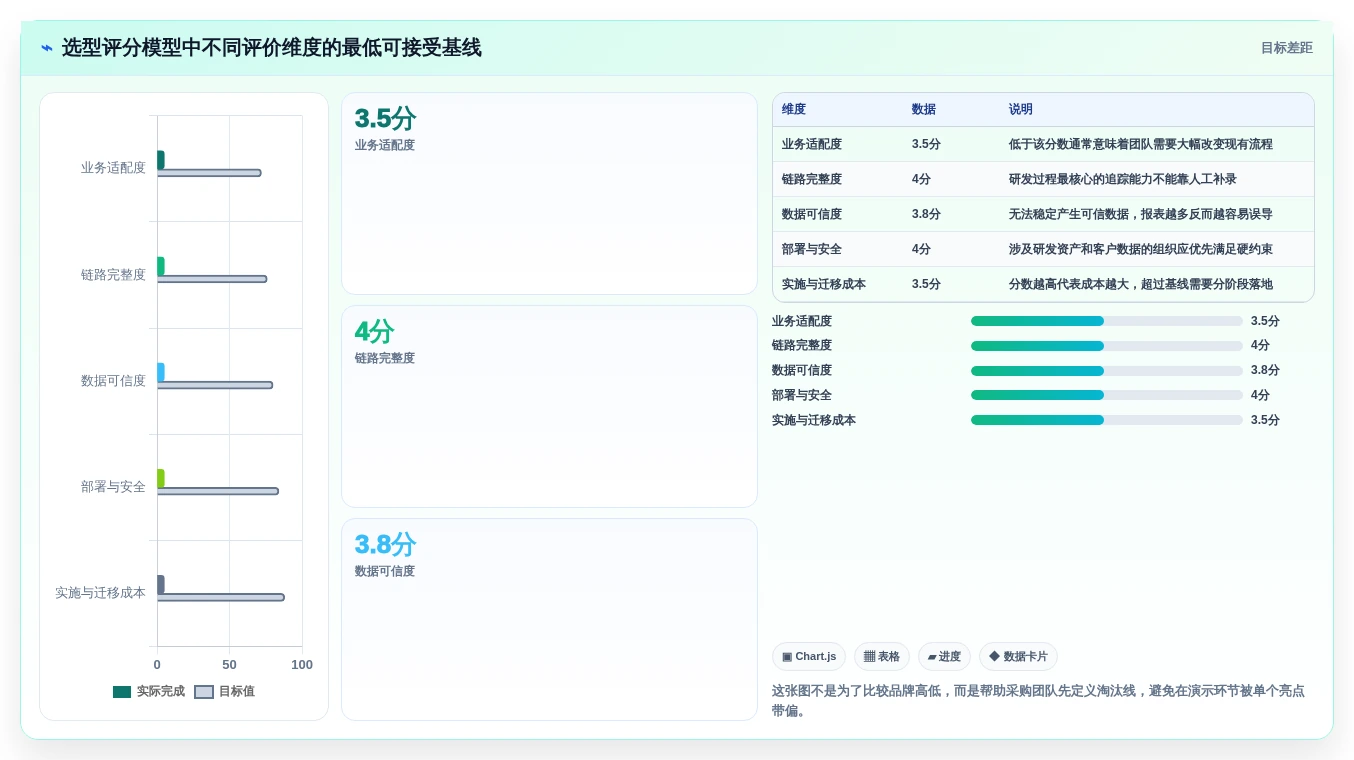Click the 部署与安全 progress bar
1354x760 pixels.
[1106, 395]
